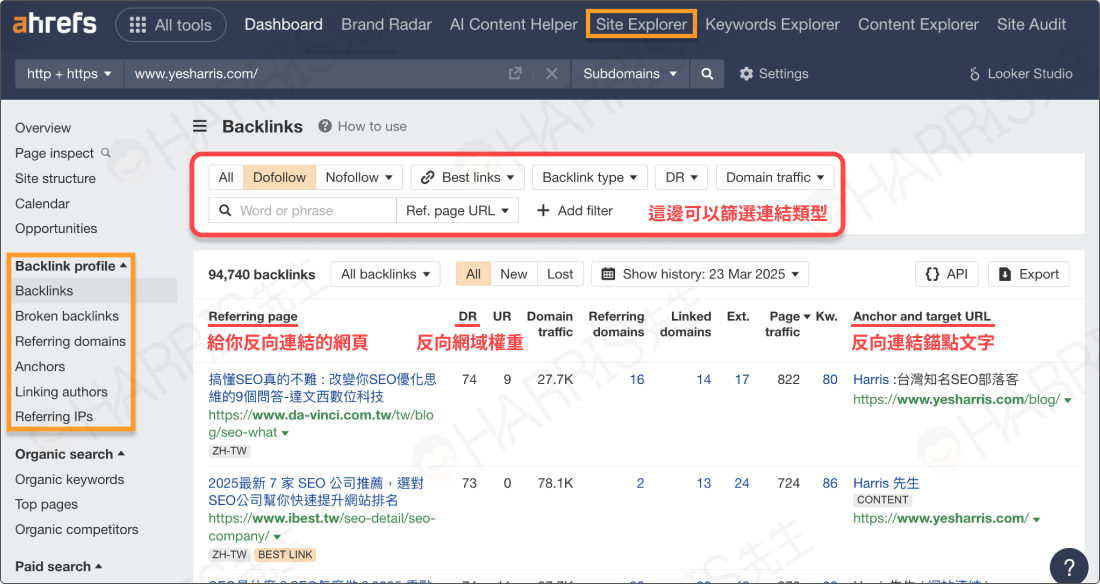
Task: Open Settings with gear icon
Action: pos(774,74)
